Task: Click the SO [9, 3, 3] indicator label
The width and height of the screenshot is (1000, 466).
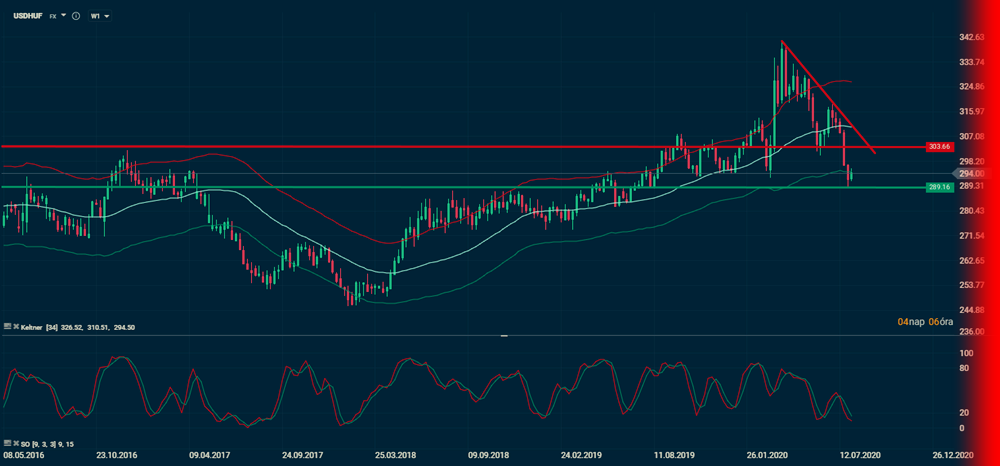Action: (x=42, y=442)
